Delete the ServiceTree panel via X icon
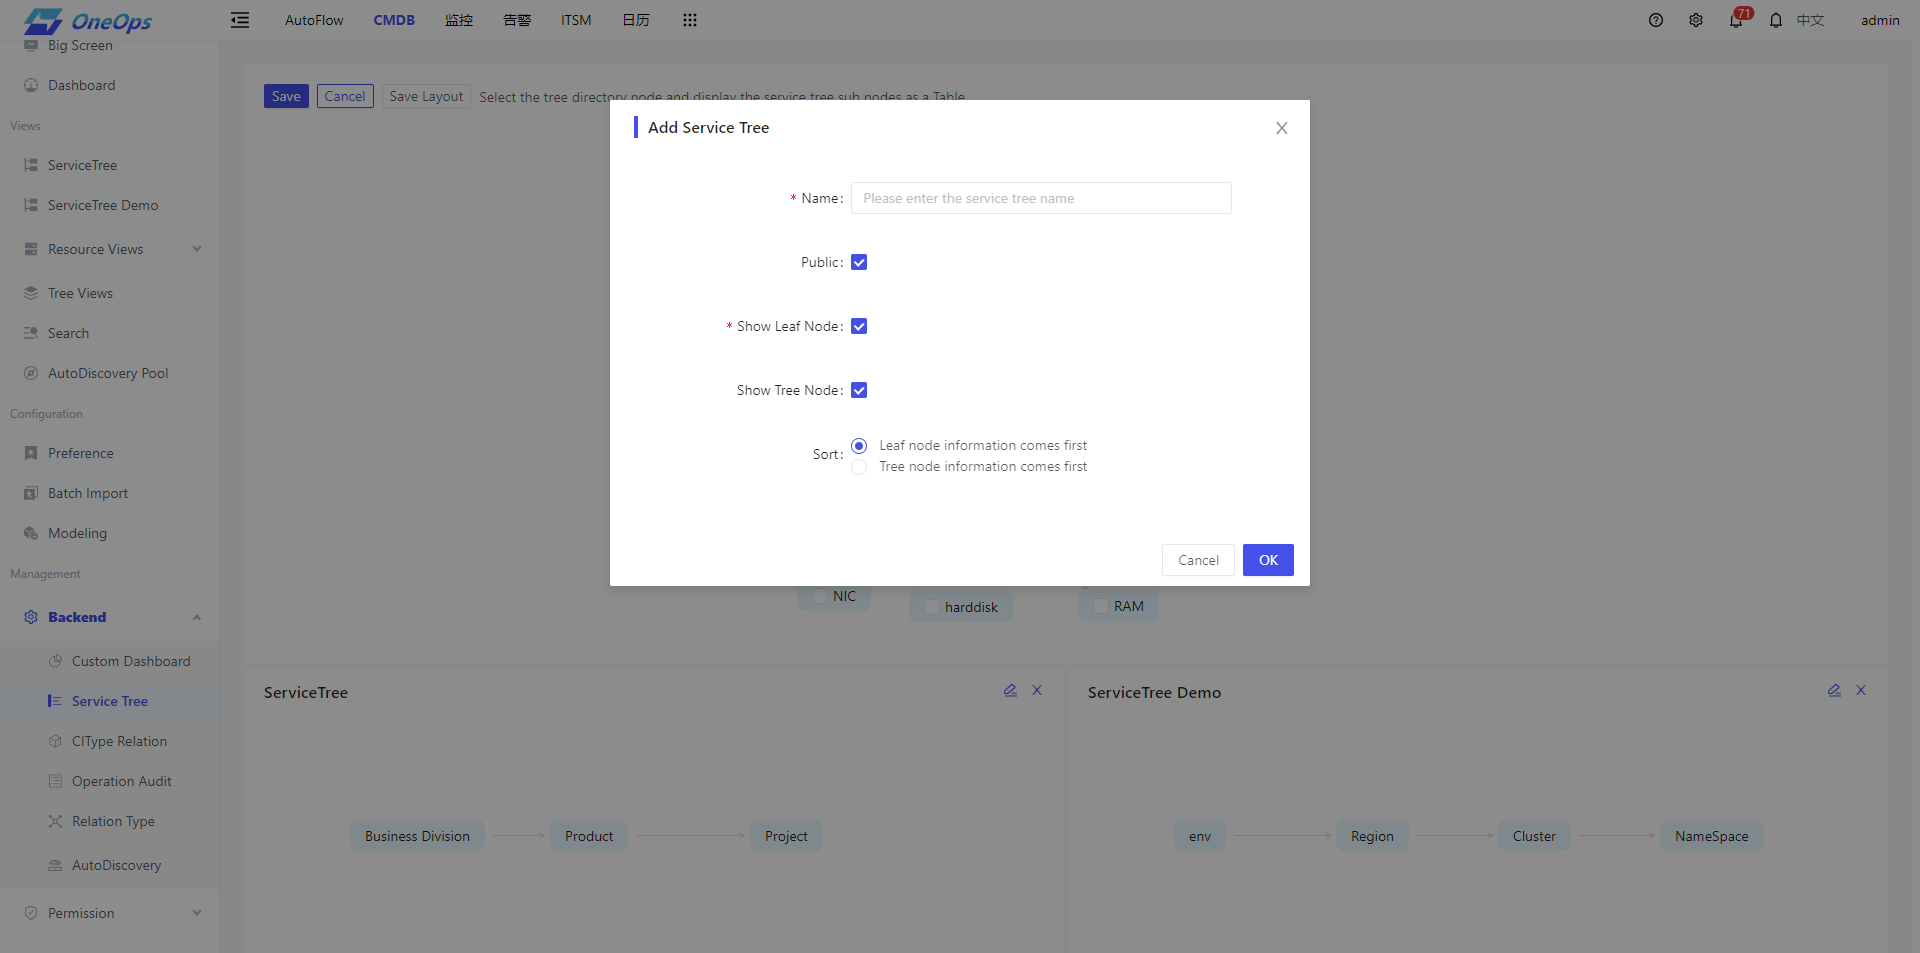Screen dimensions: 1920x953 coord(1037,690)
